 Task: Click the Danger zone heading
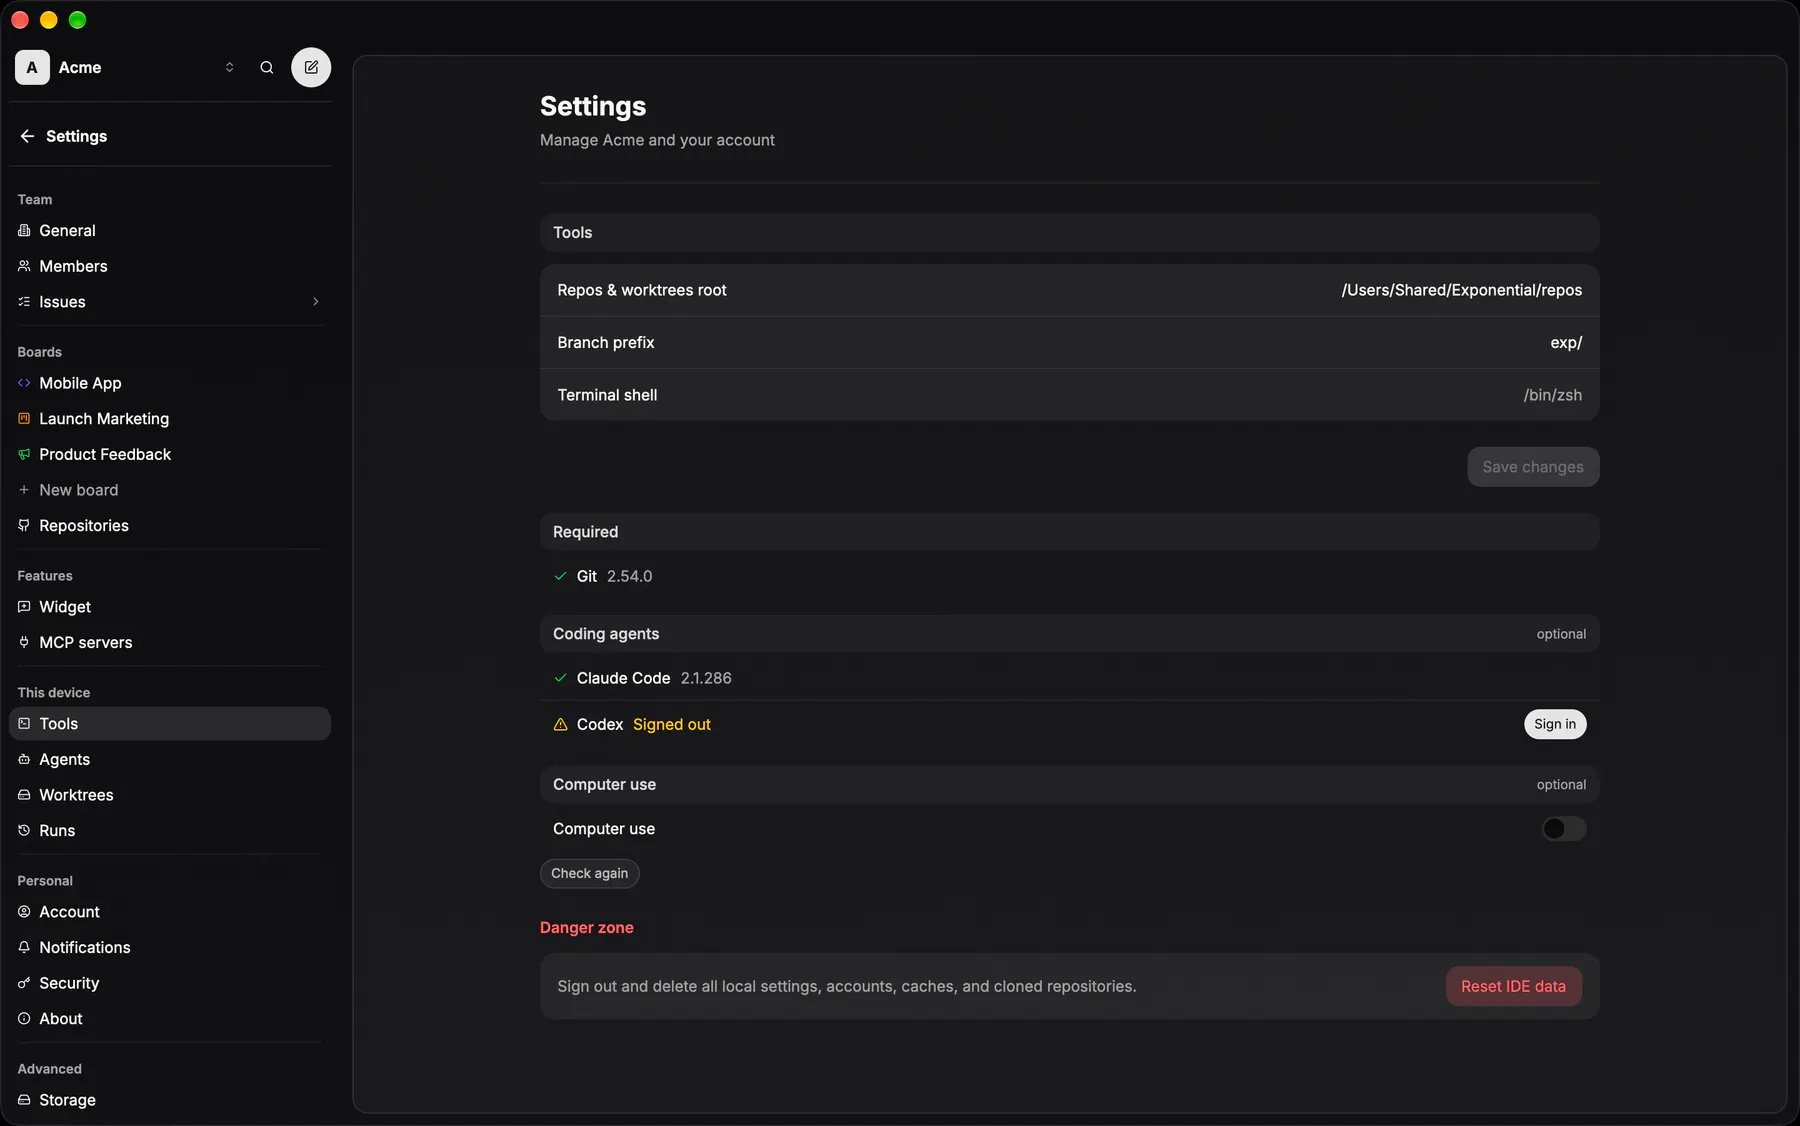click(587, 928)
